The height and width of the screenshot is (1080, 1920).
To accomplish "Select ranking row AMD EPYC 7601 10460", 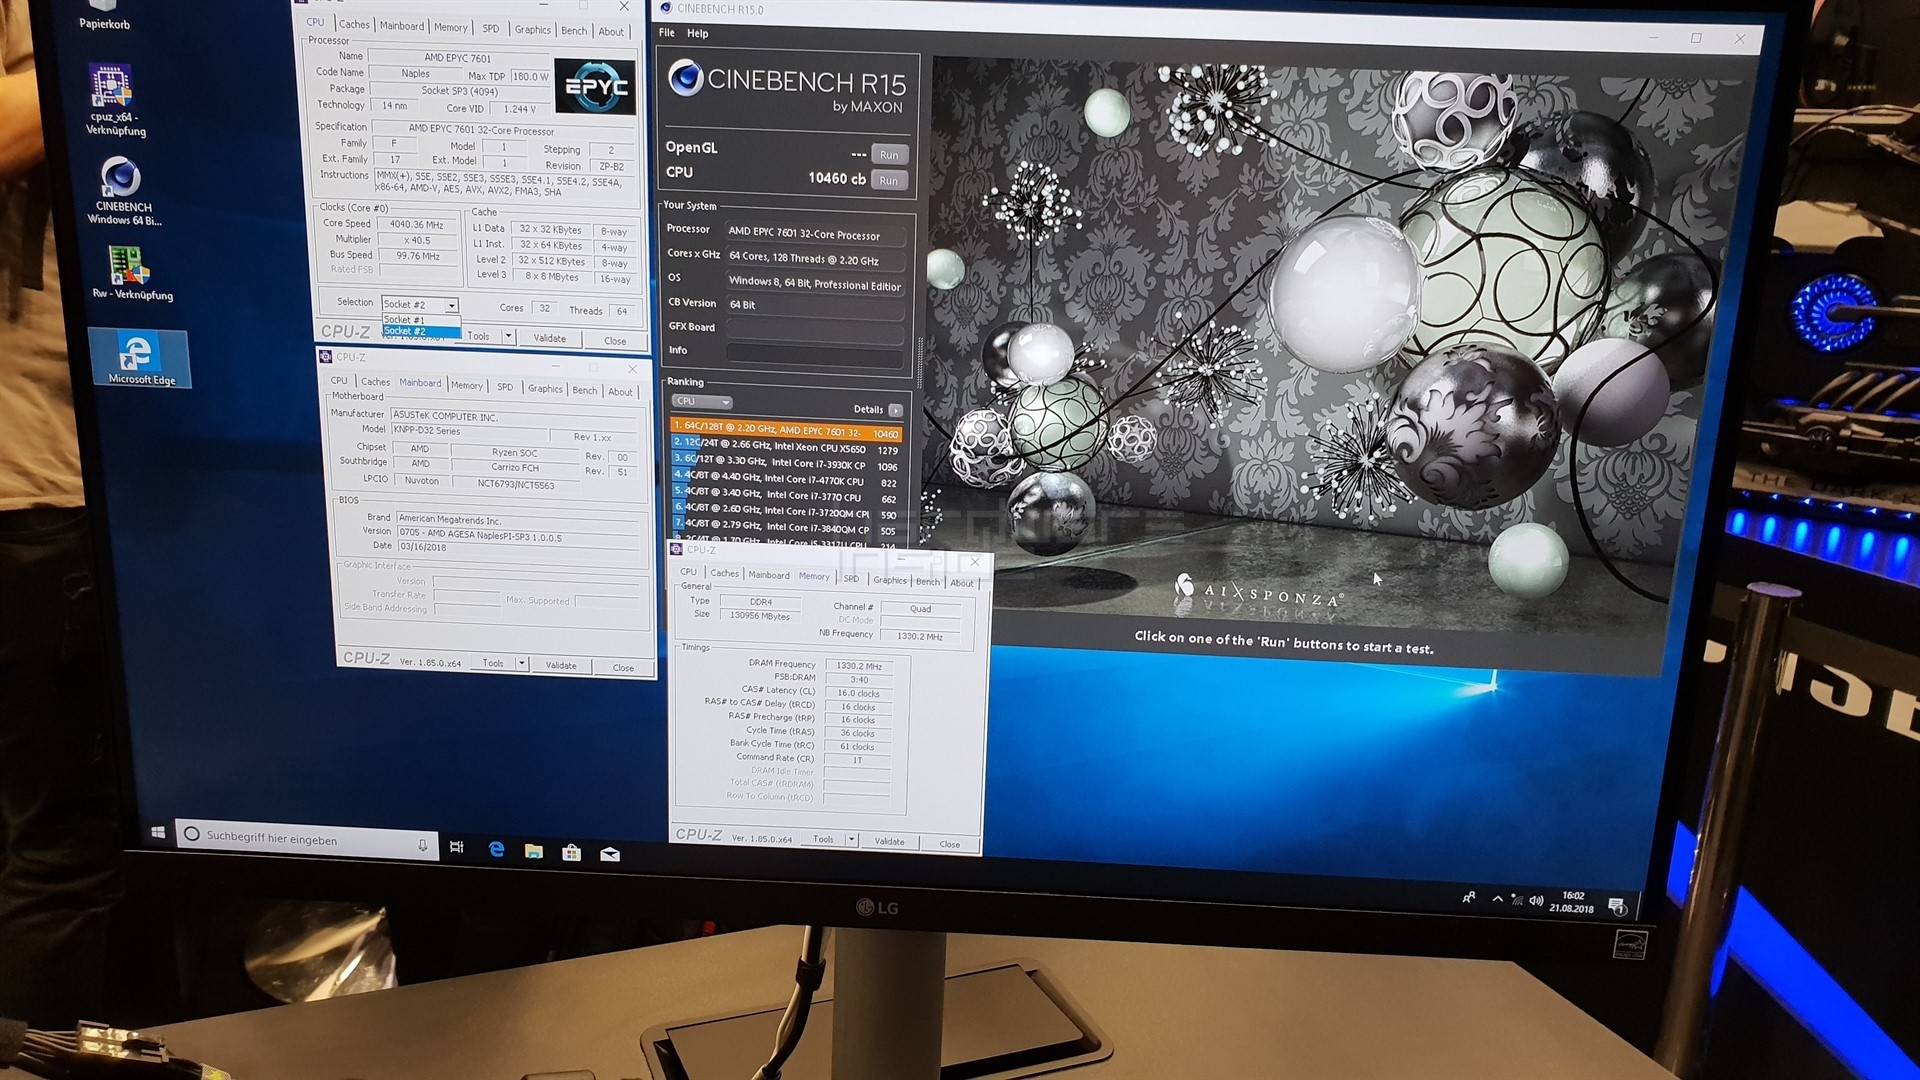I will pyautogui.click(x=786, y=431).
